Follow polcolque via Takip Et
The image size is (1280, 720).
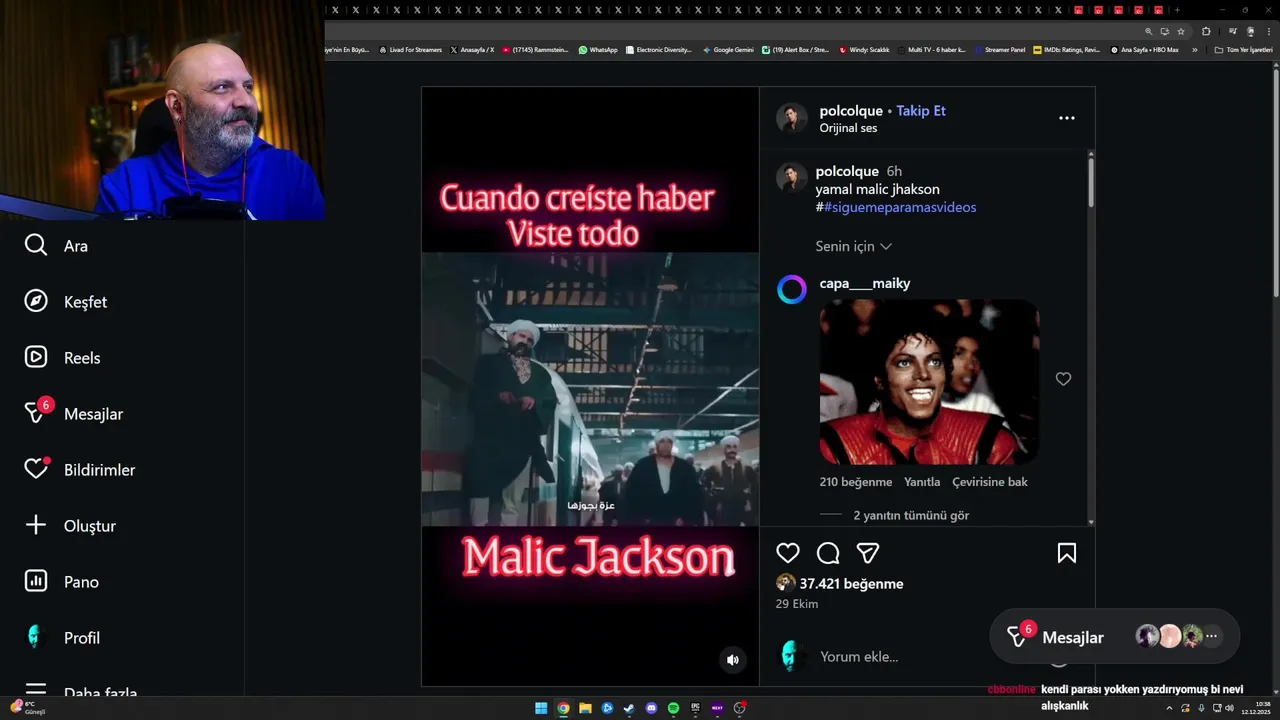click(x=921, y=111)
